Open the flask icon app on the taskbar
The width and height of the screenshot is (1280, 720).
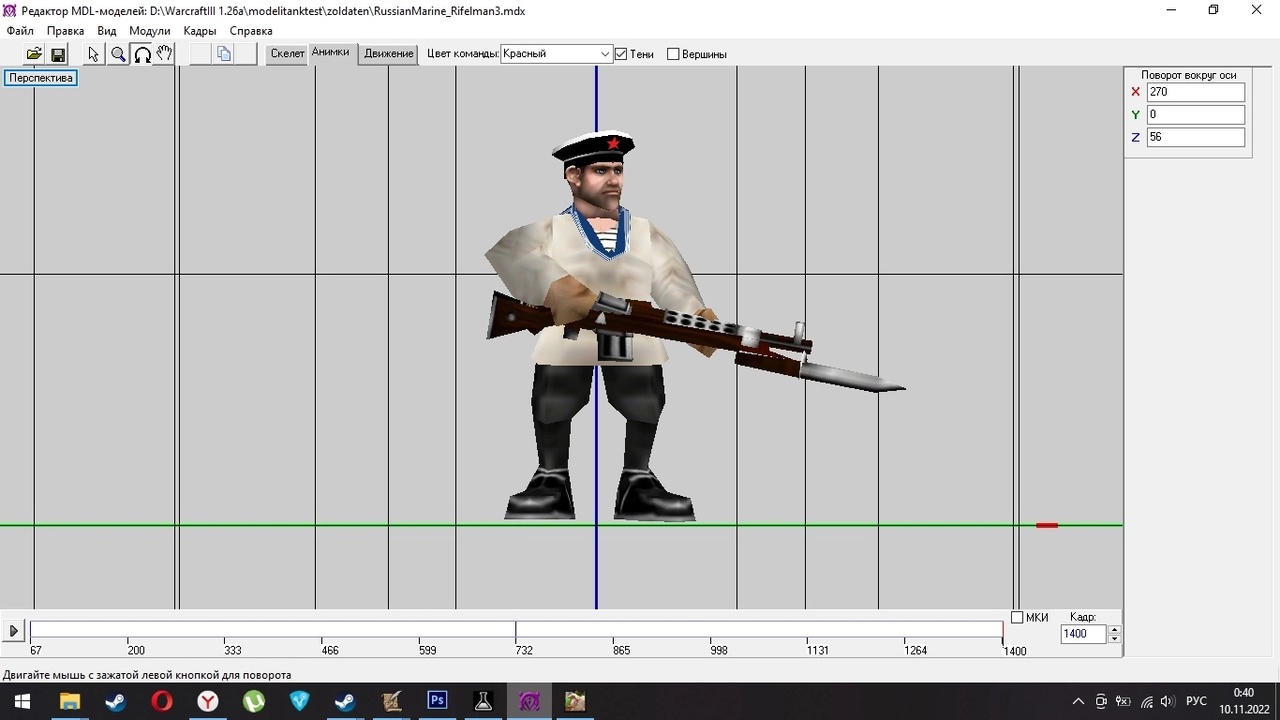[483, 701]
